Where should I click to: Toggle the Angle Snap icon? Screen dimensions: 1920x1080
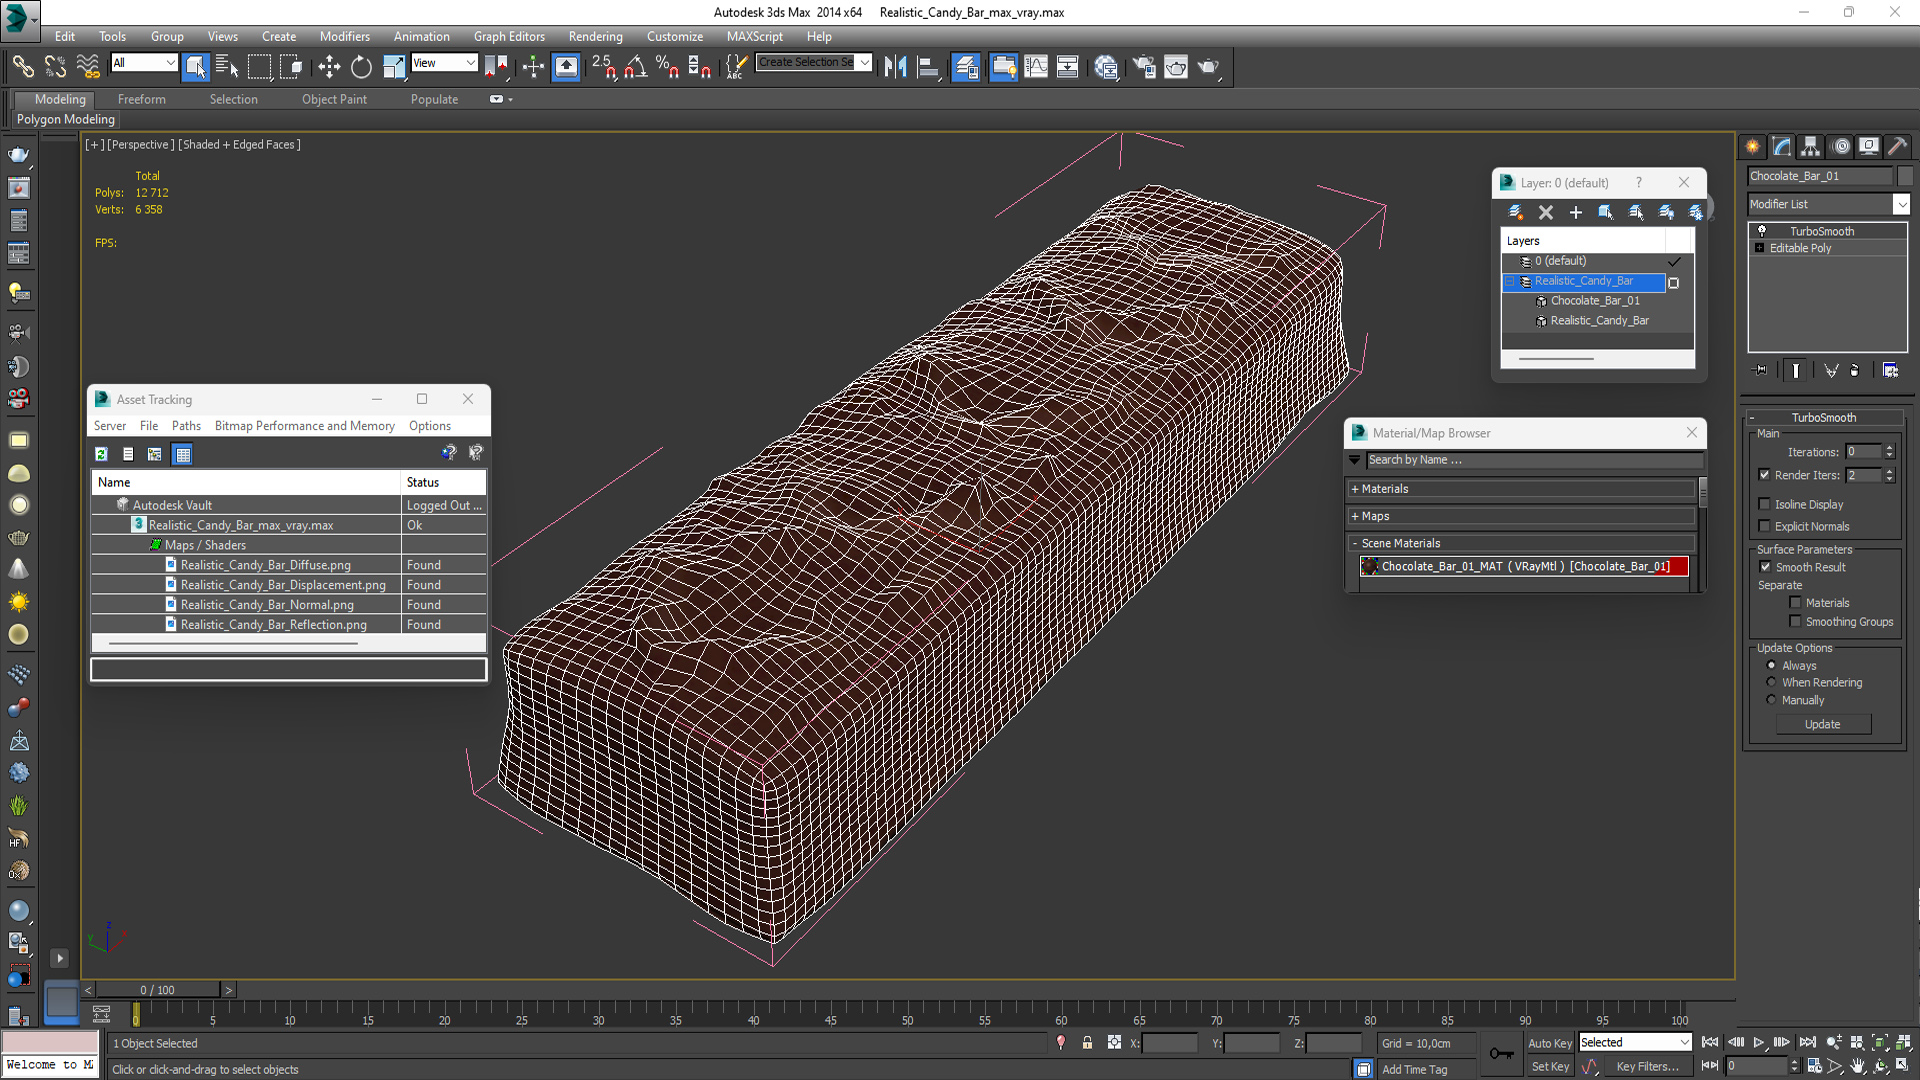point(636,67)
